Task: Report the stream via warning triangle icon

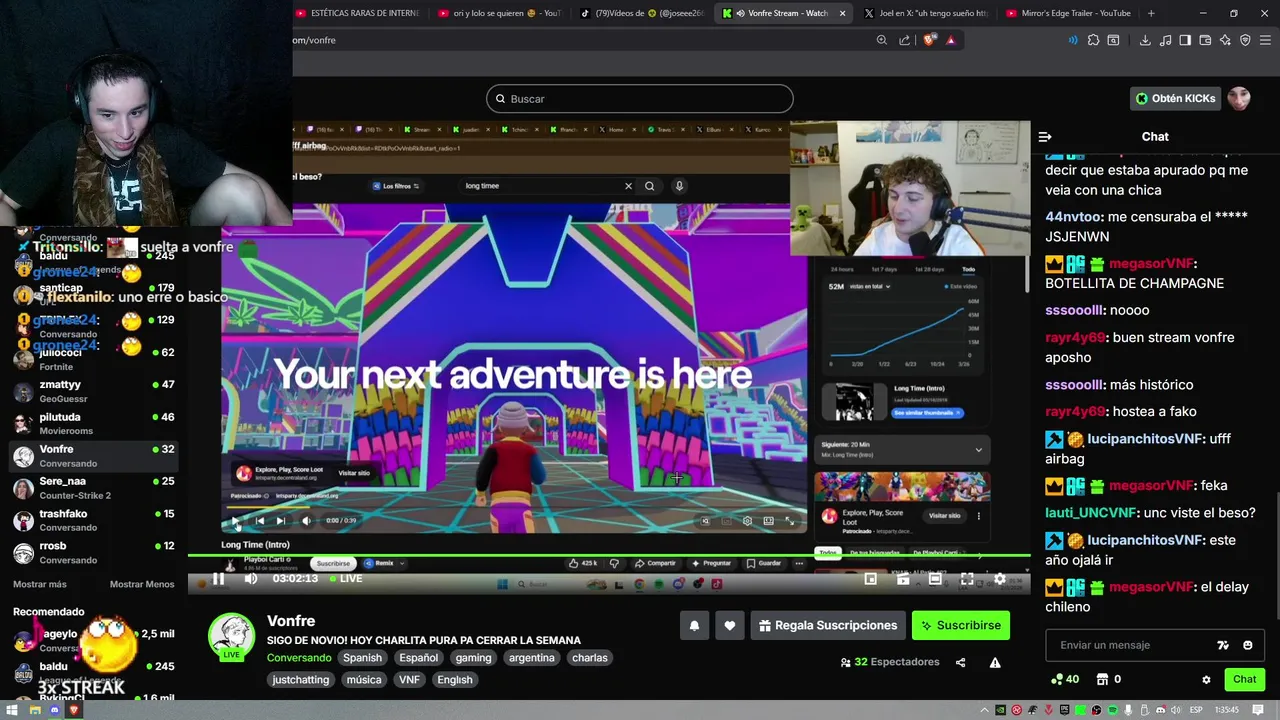Action: tap(995, 662)
